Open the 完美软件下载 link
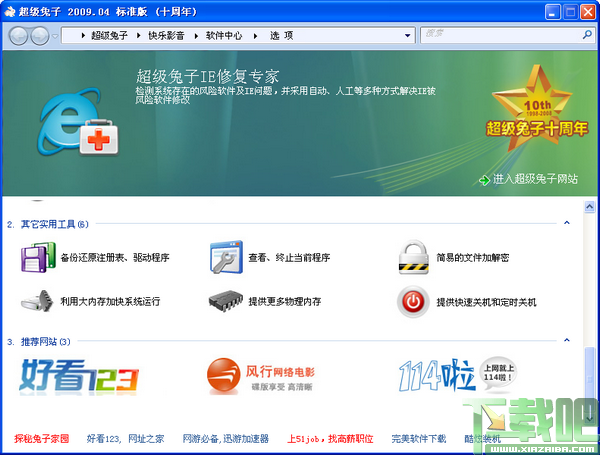Image resolution: width=600 pixels, height=455 pixels. 419,439
